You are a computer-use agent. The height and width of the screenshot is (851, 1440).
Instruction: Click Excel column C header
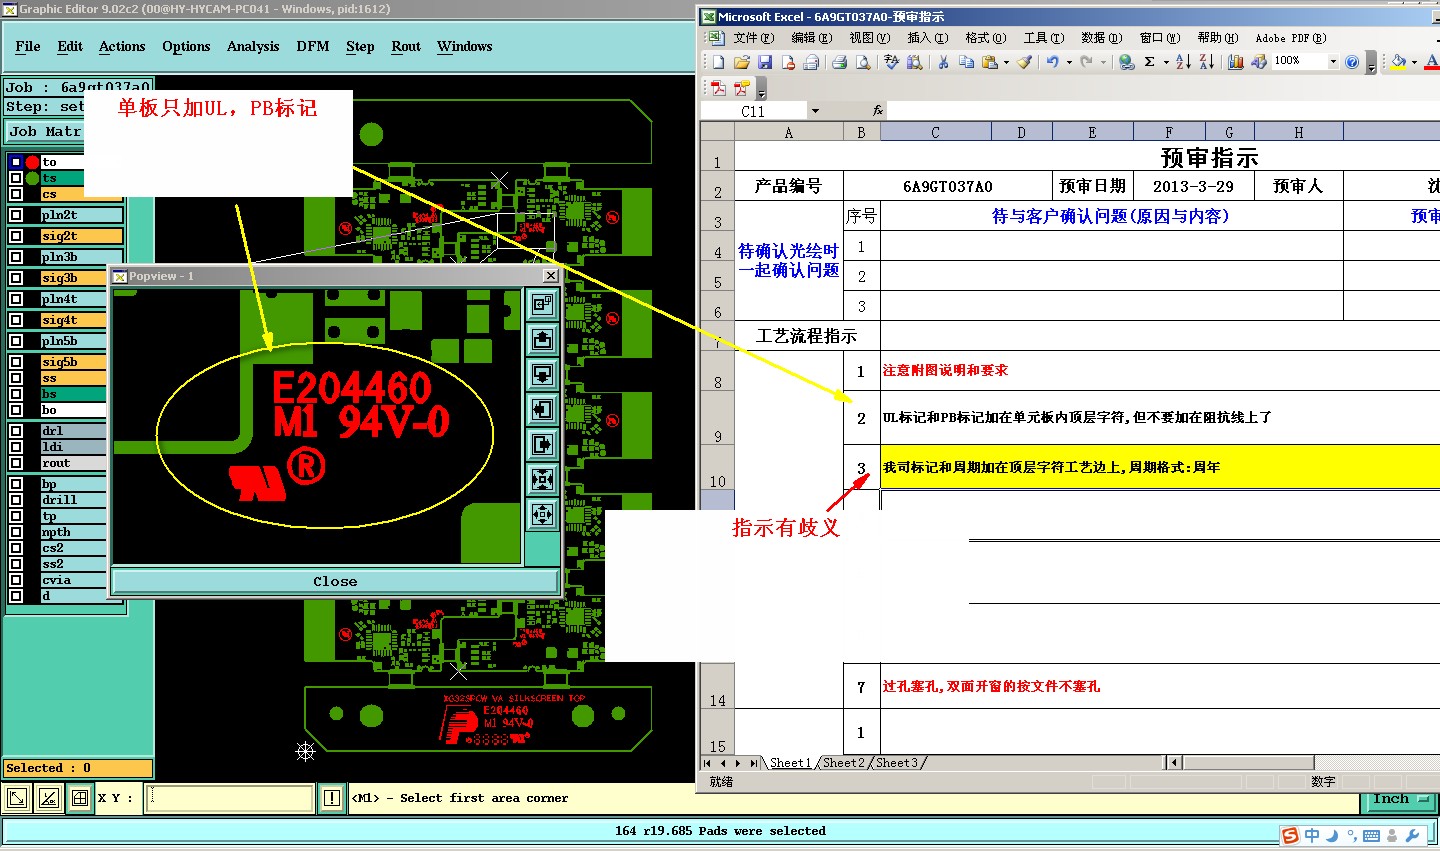click(935, 131)
